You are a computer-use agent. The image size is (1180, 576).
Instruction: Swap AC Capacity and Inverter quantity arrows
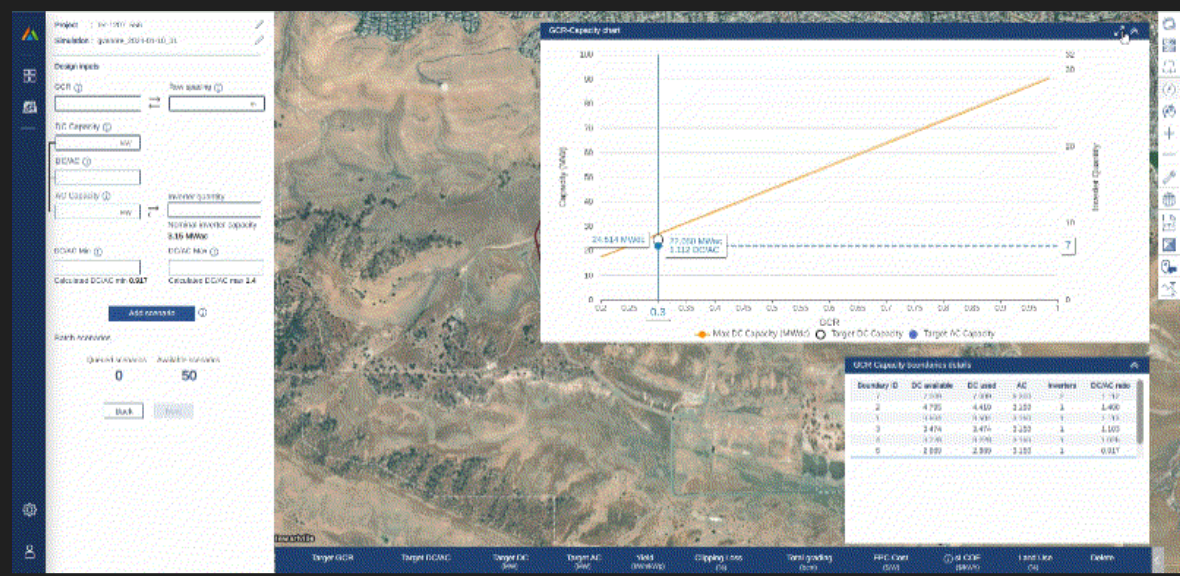click(x=153, y=212)
